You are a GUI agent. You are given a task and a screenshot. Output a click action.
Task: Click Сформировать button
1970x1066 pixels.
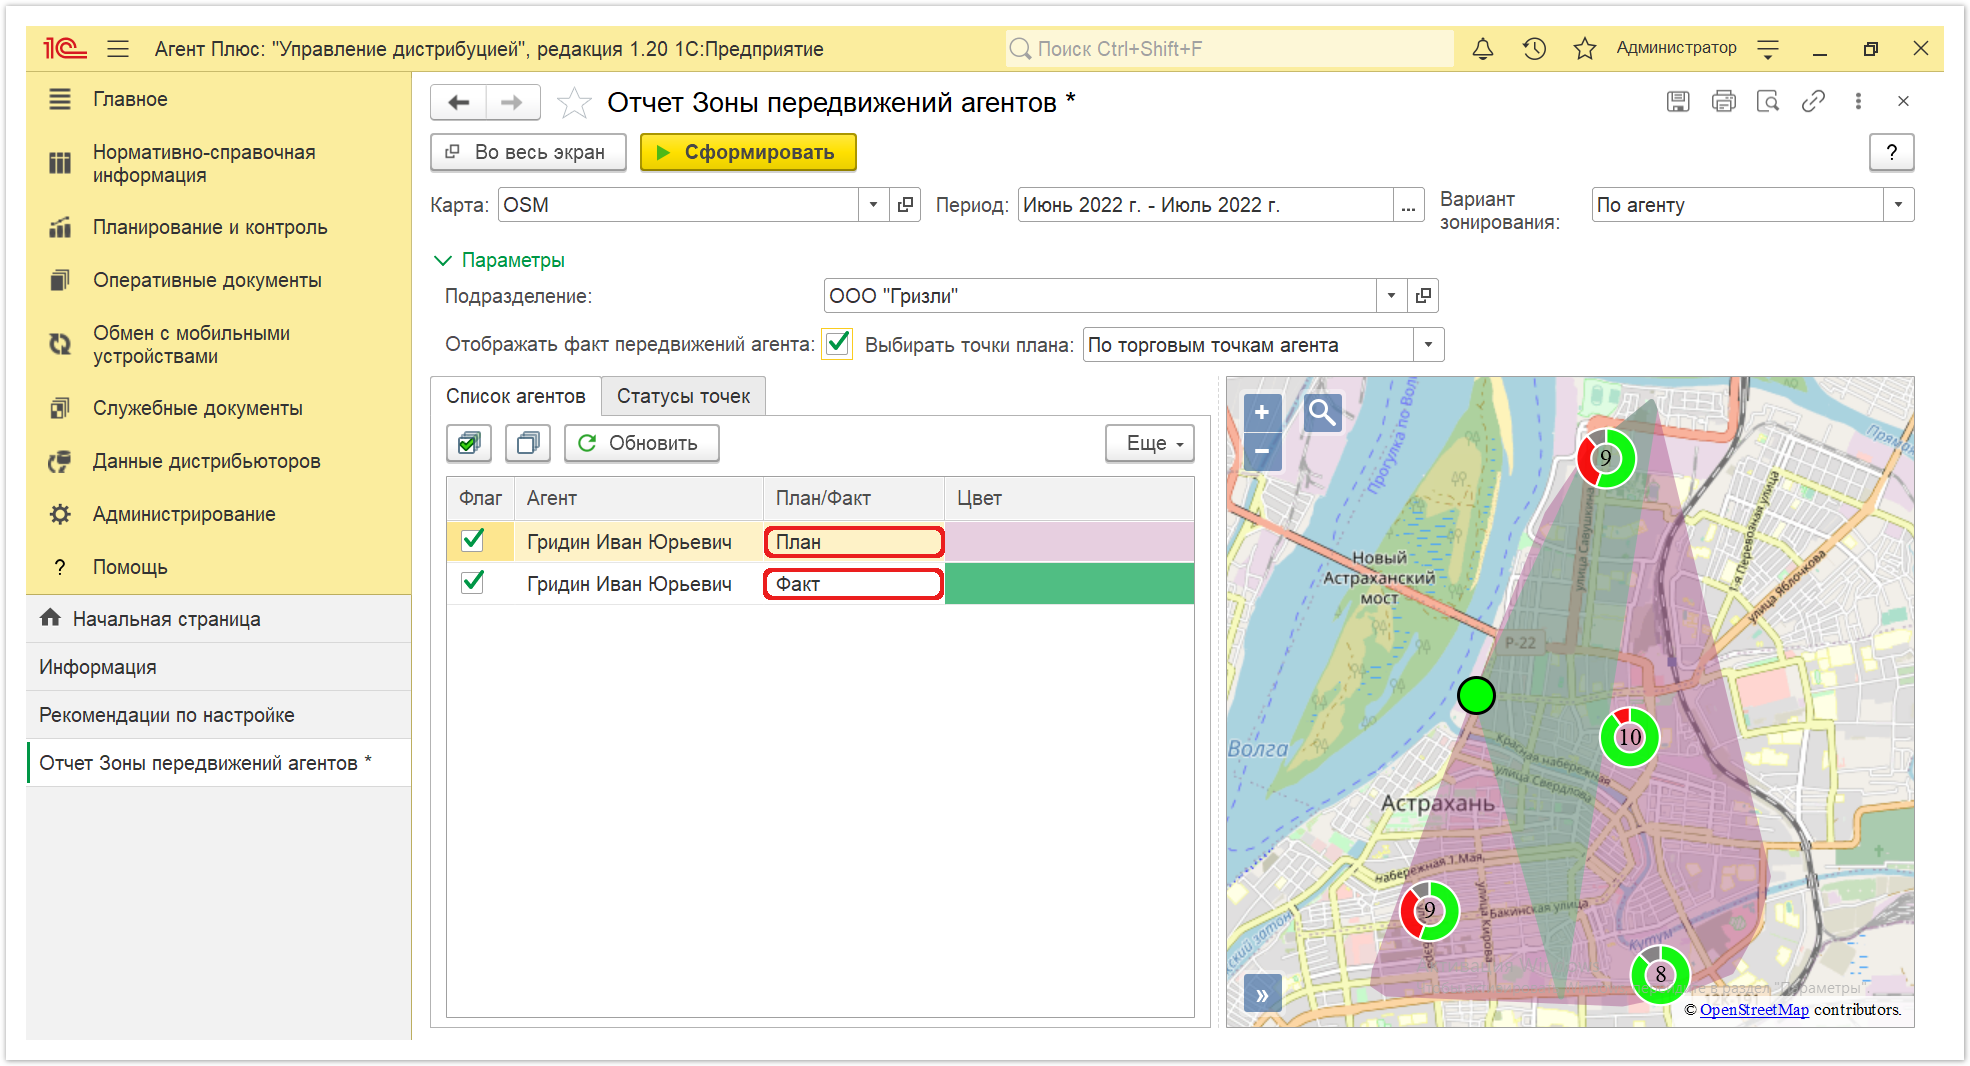pyautogui.click(x=748, y=152)
